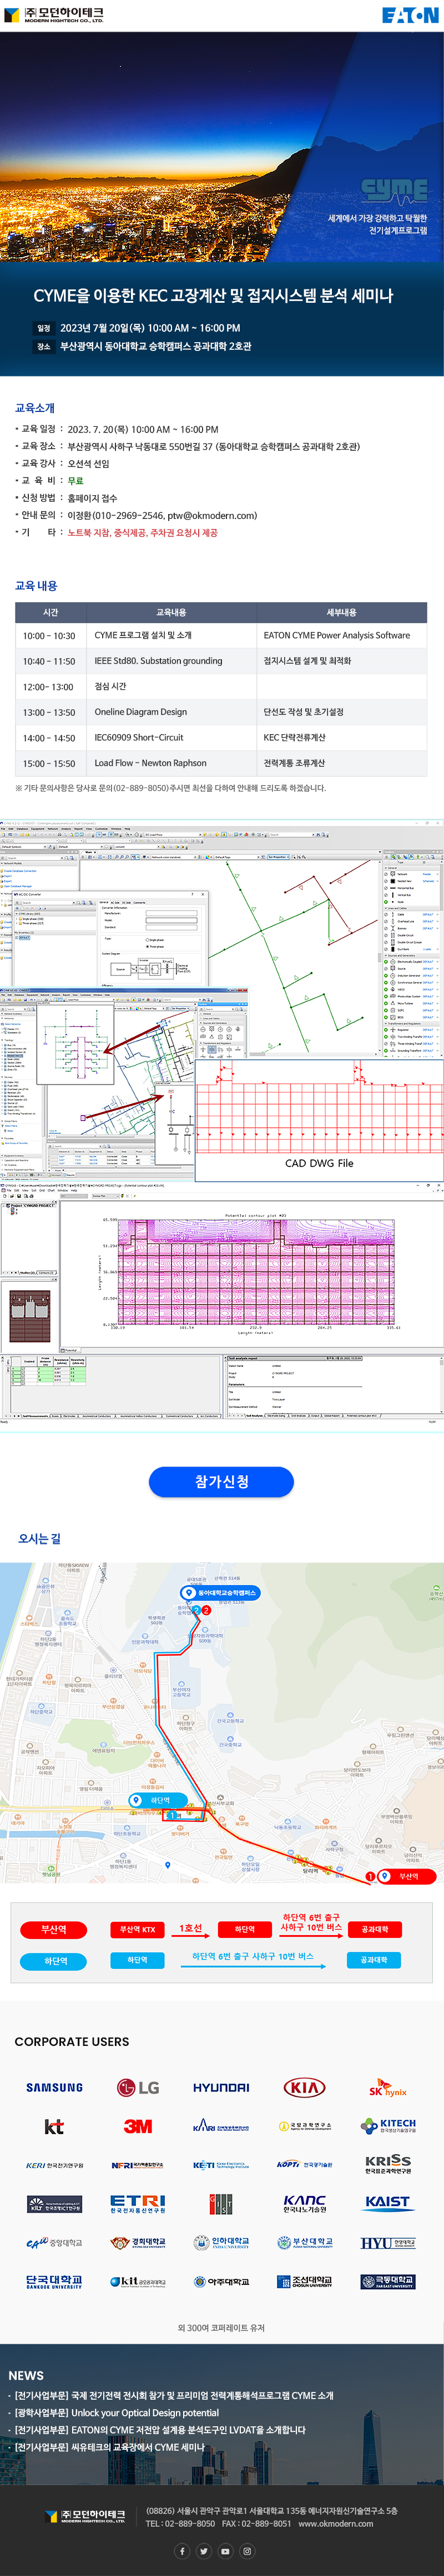Click the 동아대학교승학캠퍼스 marker on the map
Screen dimensions: 444x2576
pos(220,1593)
